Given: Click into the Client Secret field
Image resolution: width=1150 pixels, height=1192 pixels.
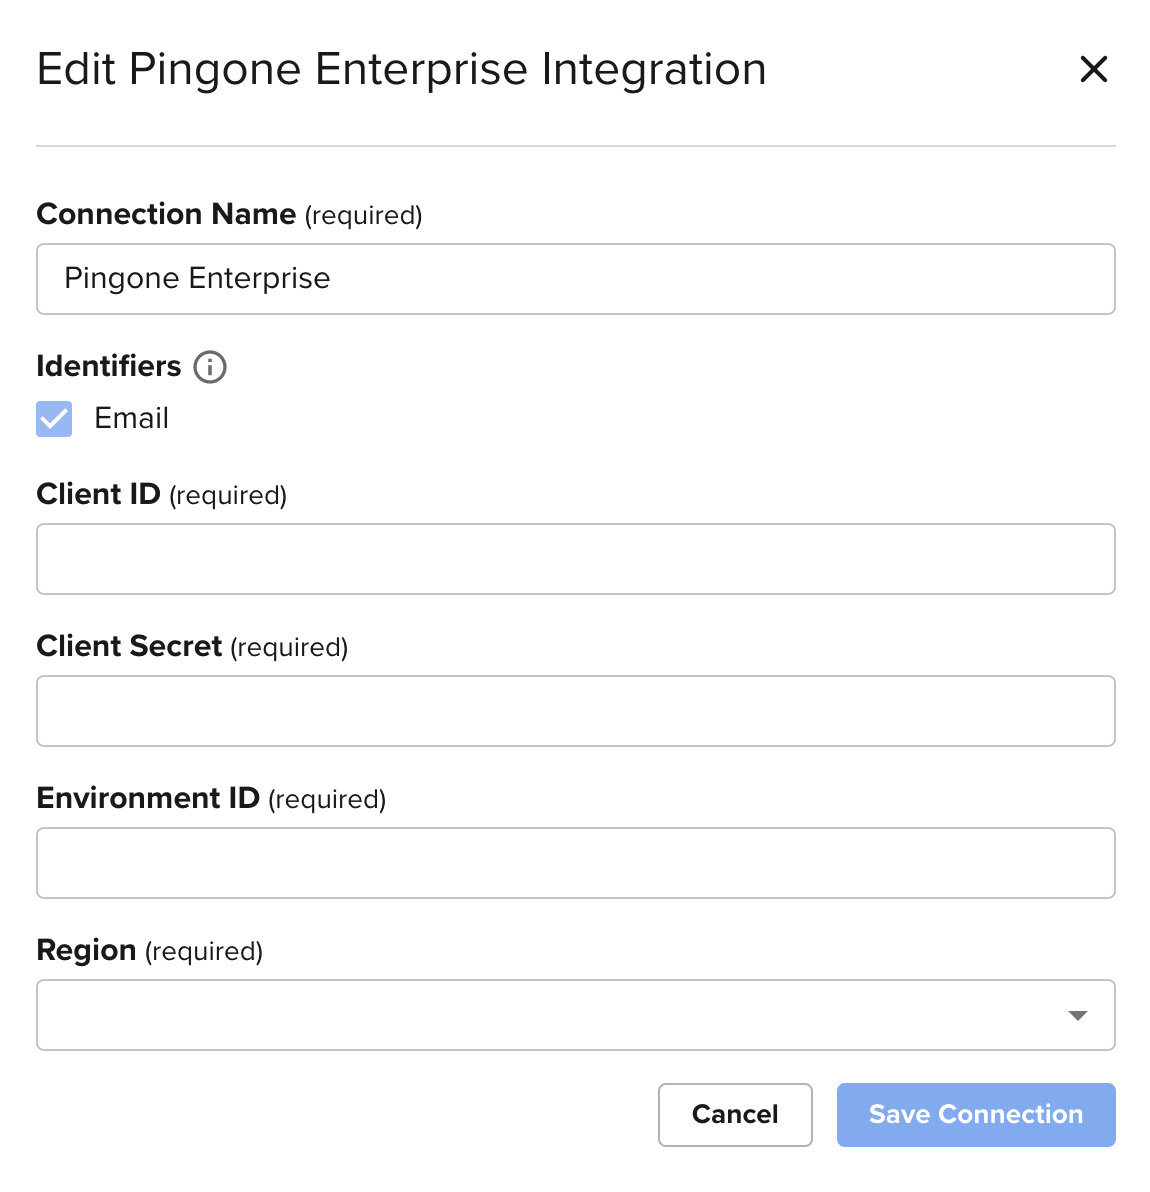Looking at the screenshot, I should [x=575, y=711].
